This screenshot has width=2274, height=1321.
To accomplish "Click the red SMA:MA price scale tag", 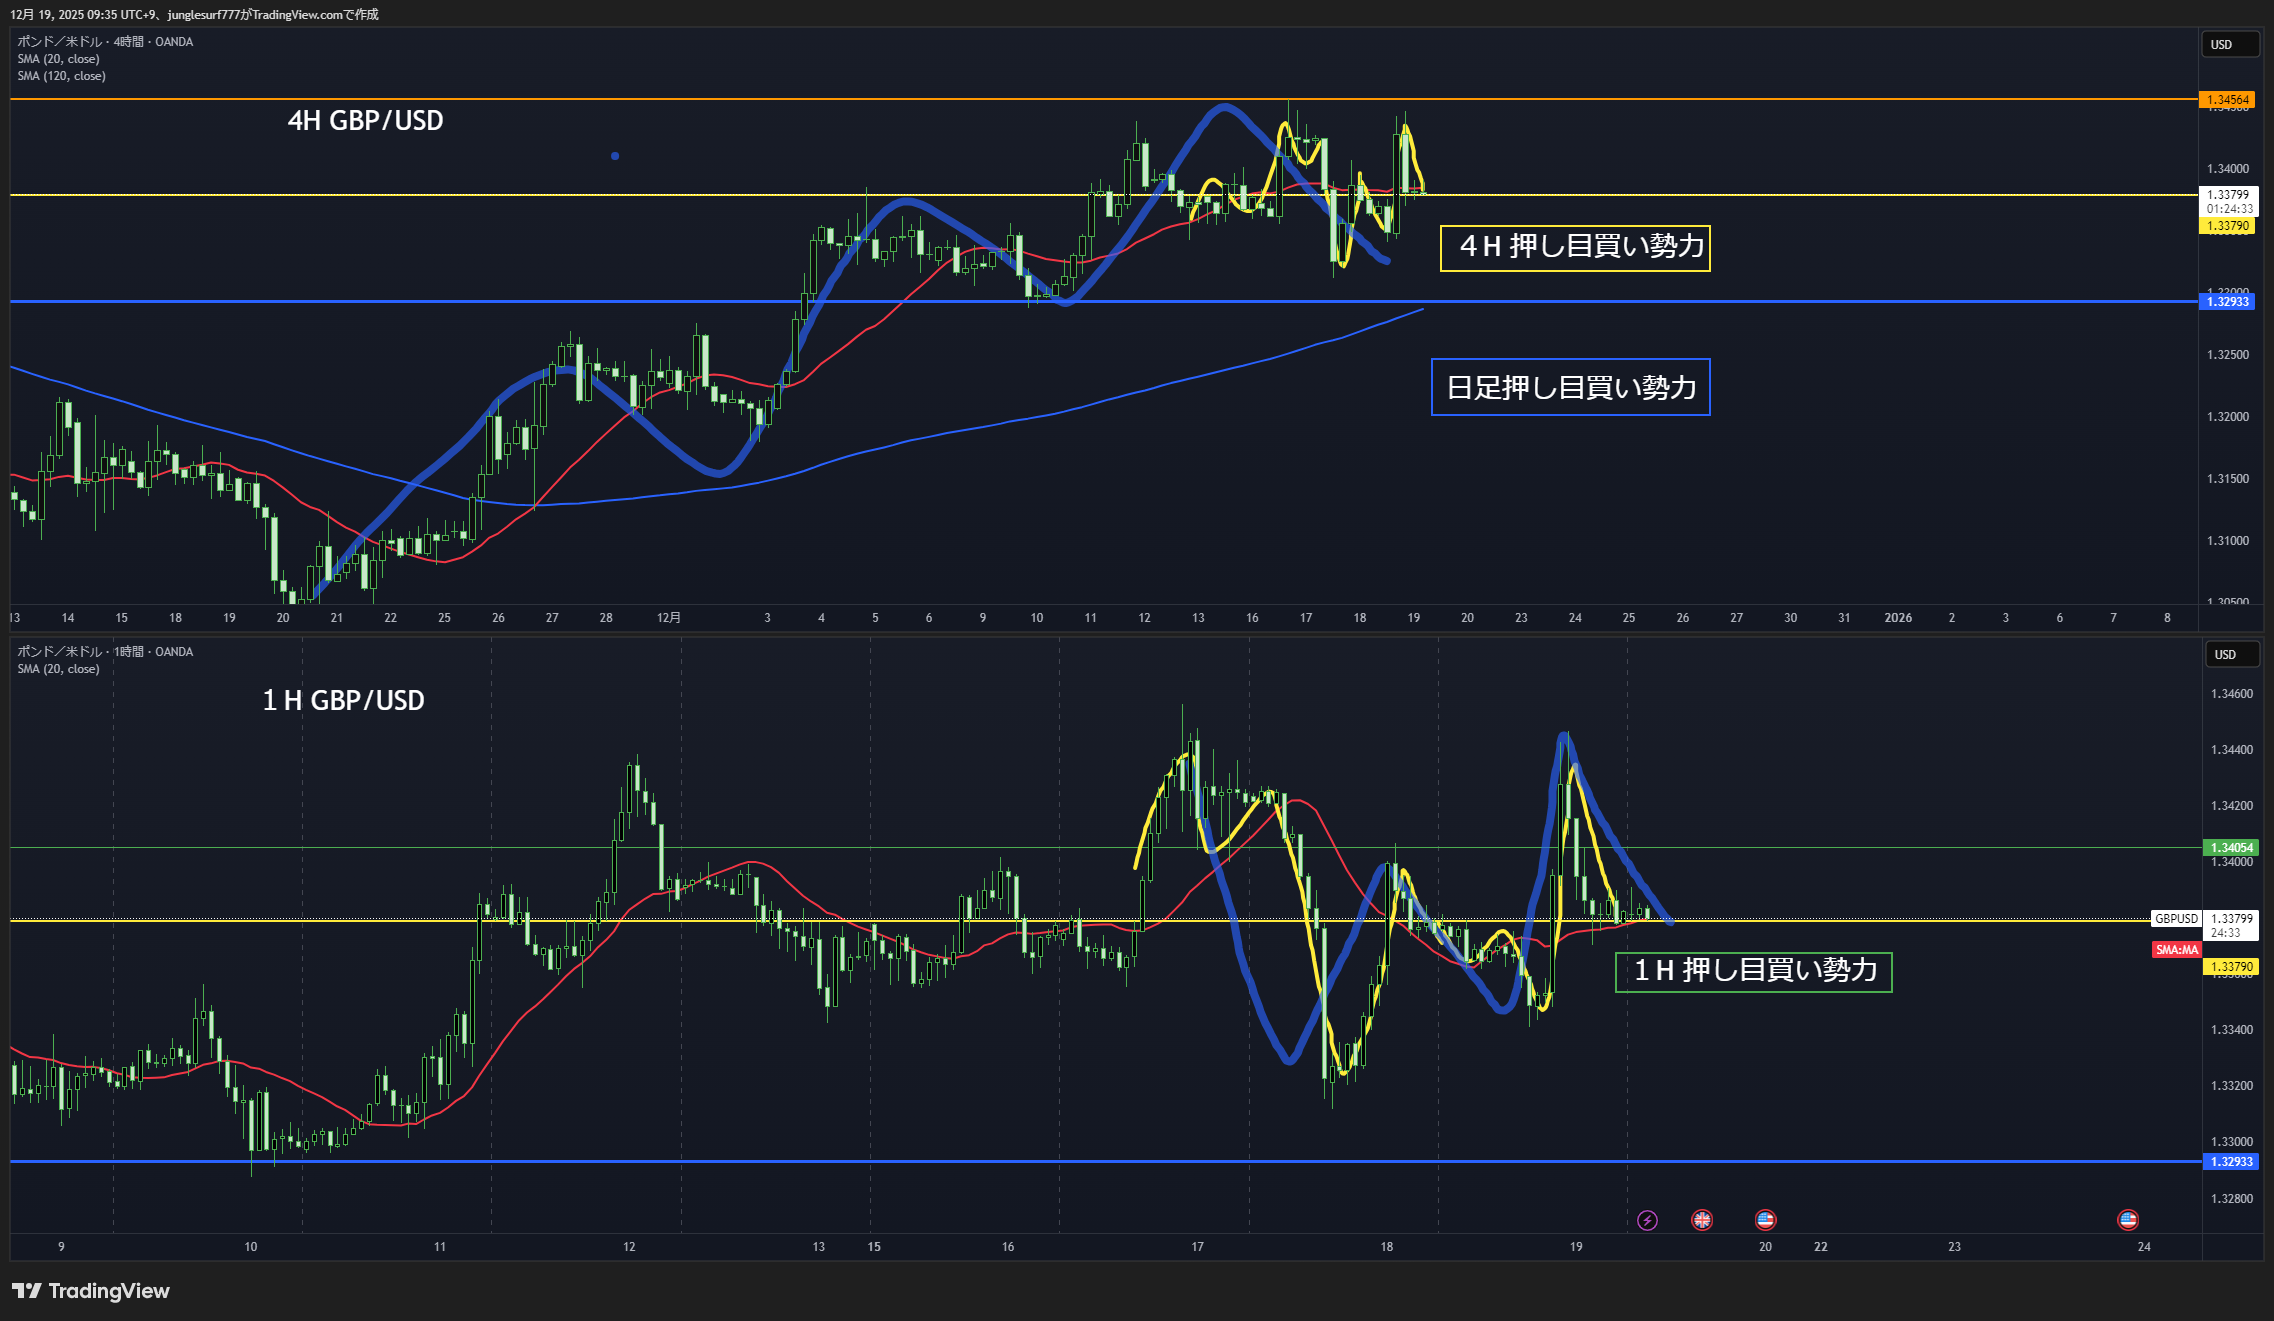I will coord(2176,950).
